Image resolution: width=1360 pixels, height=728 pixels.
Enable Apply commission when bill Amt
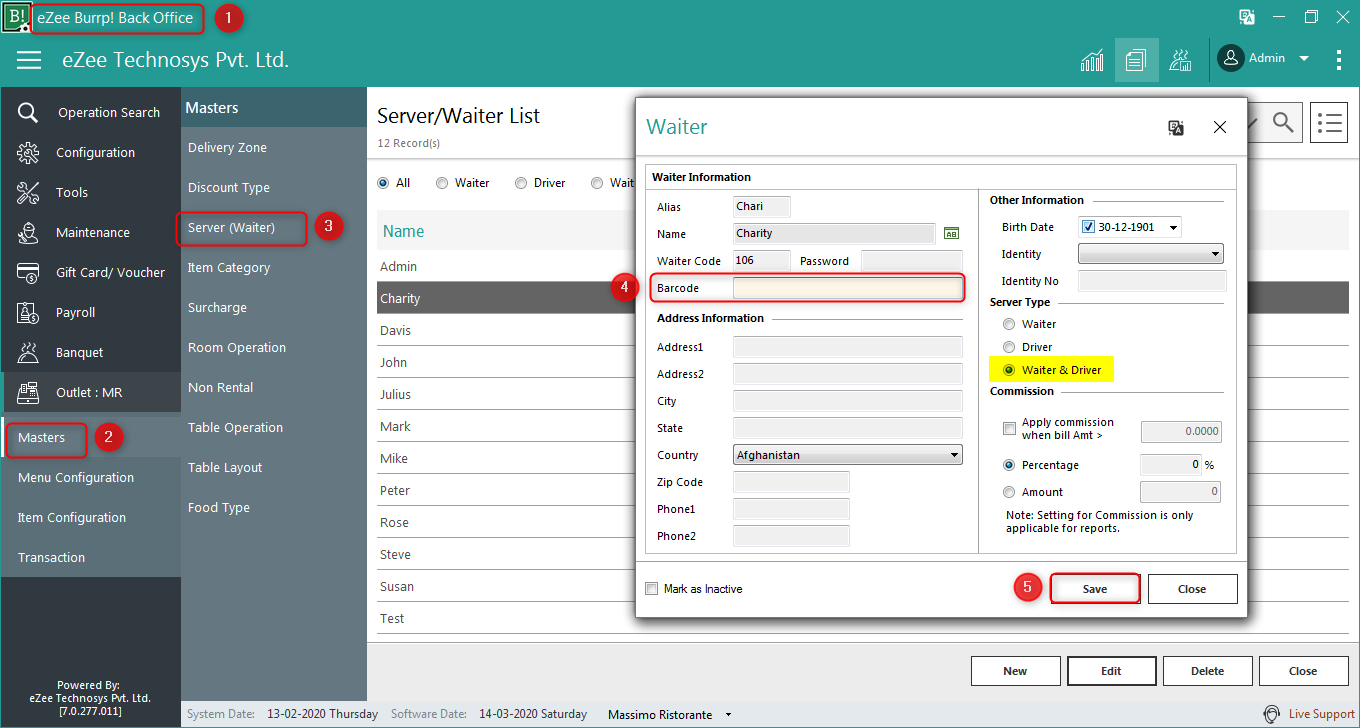[1009, 429]
